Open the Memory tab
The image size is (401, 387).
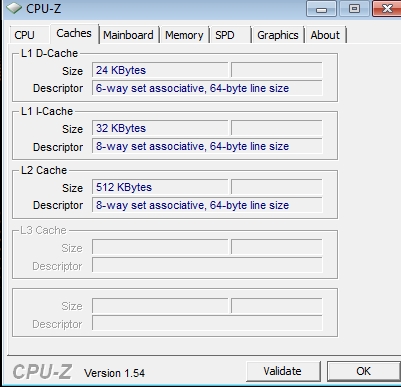click(x=184, y=35)
